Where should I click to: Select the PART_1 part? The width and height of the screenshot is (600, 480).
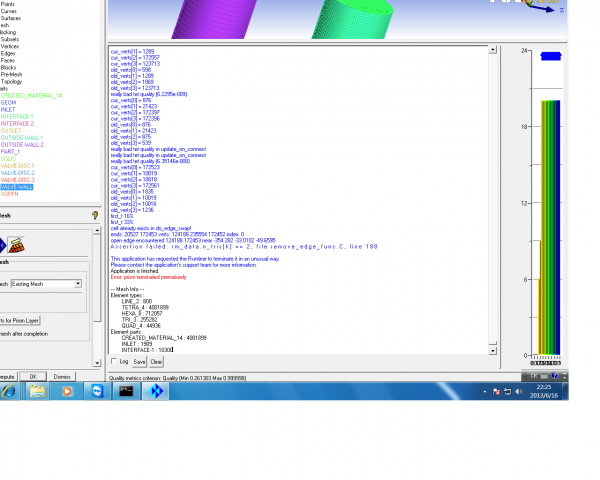tap(10, 152)
